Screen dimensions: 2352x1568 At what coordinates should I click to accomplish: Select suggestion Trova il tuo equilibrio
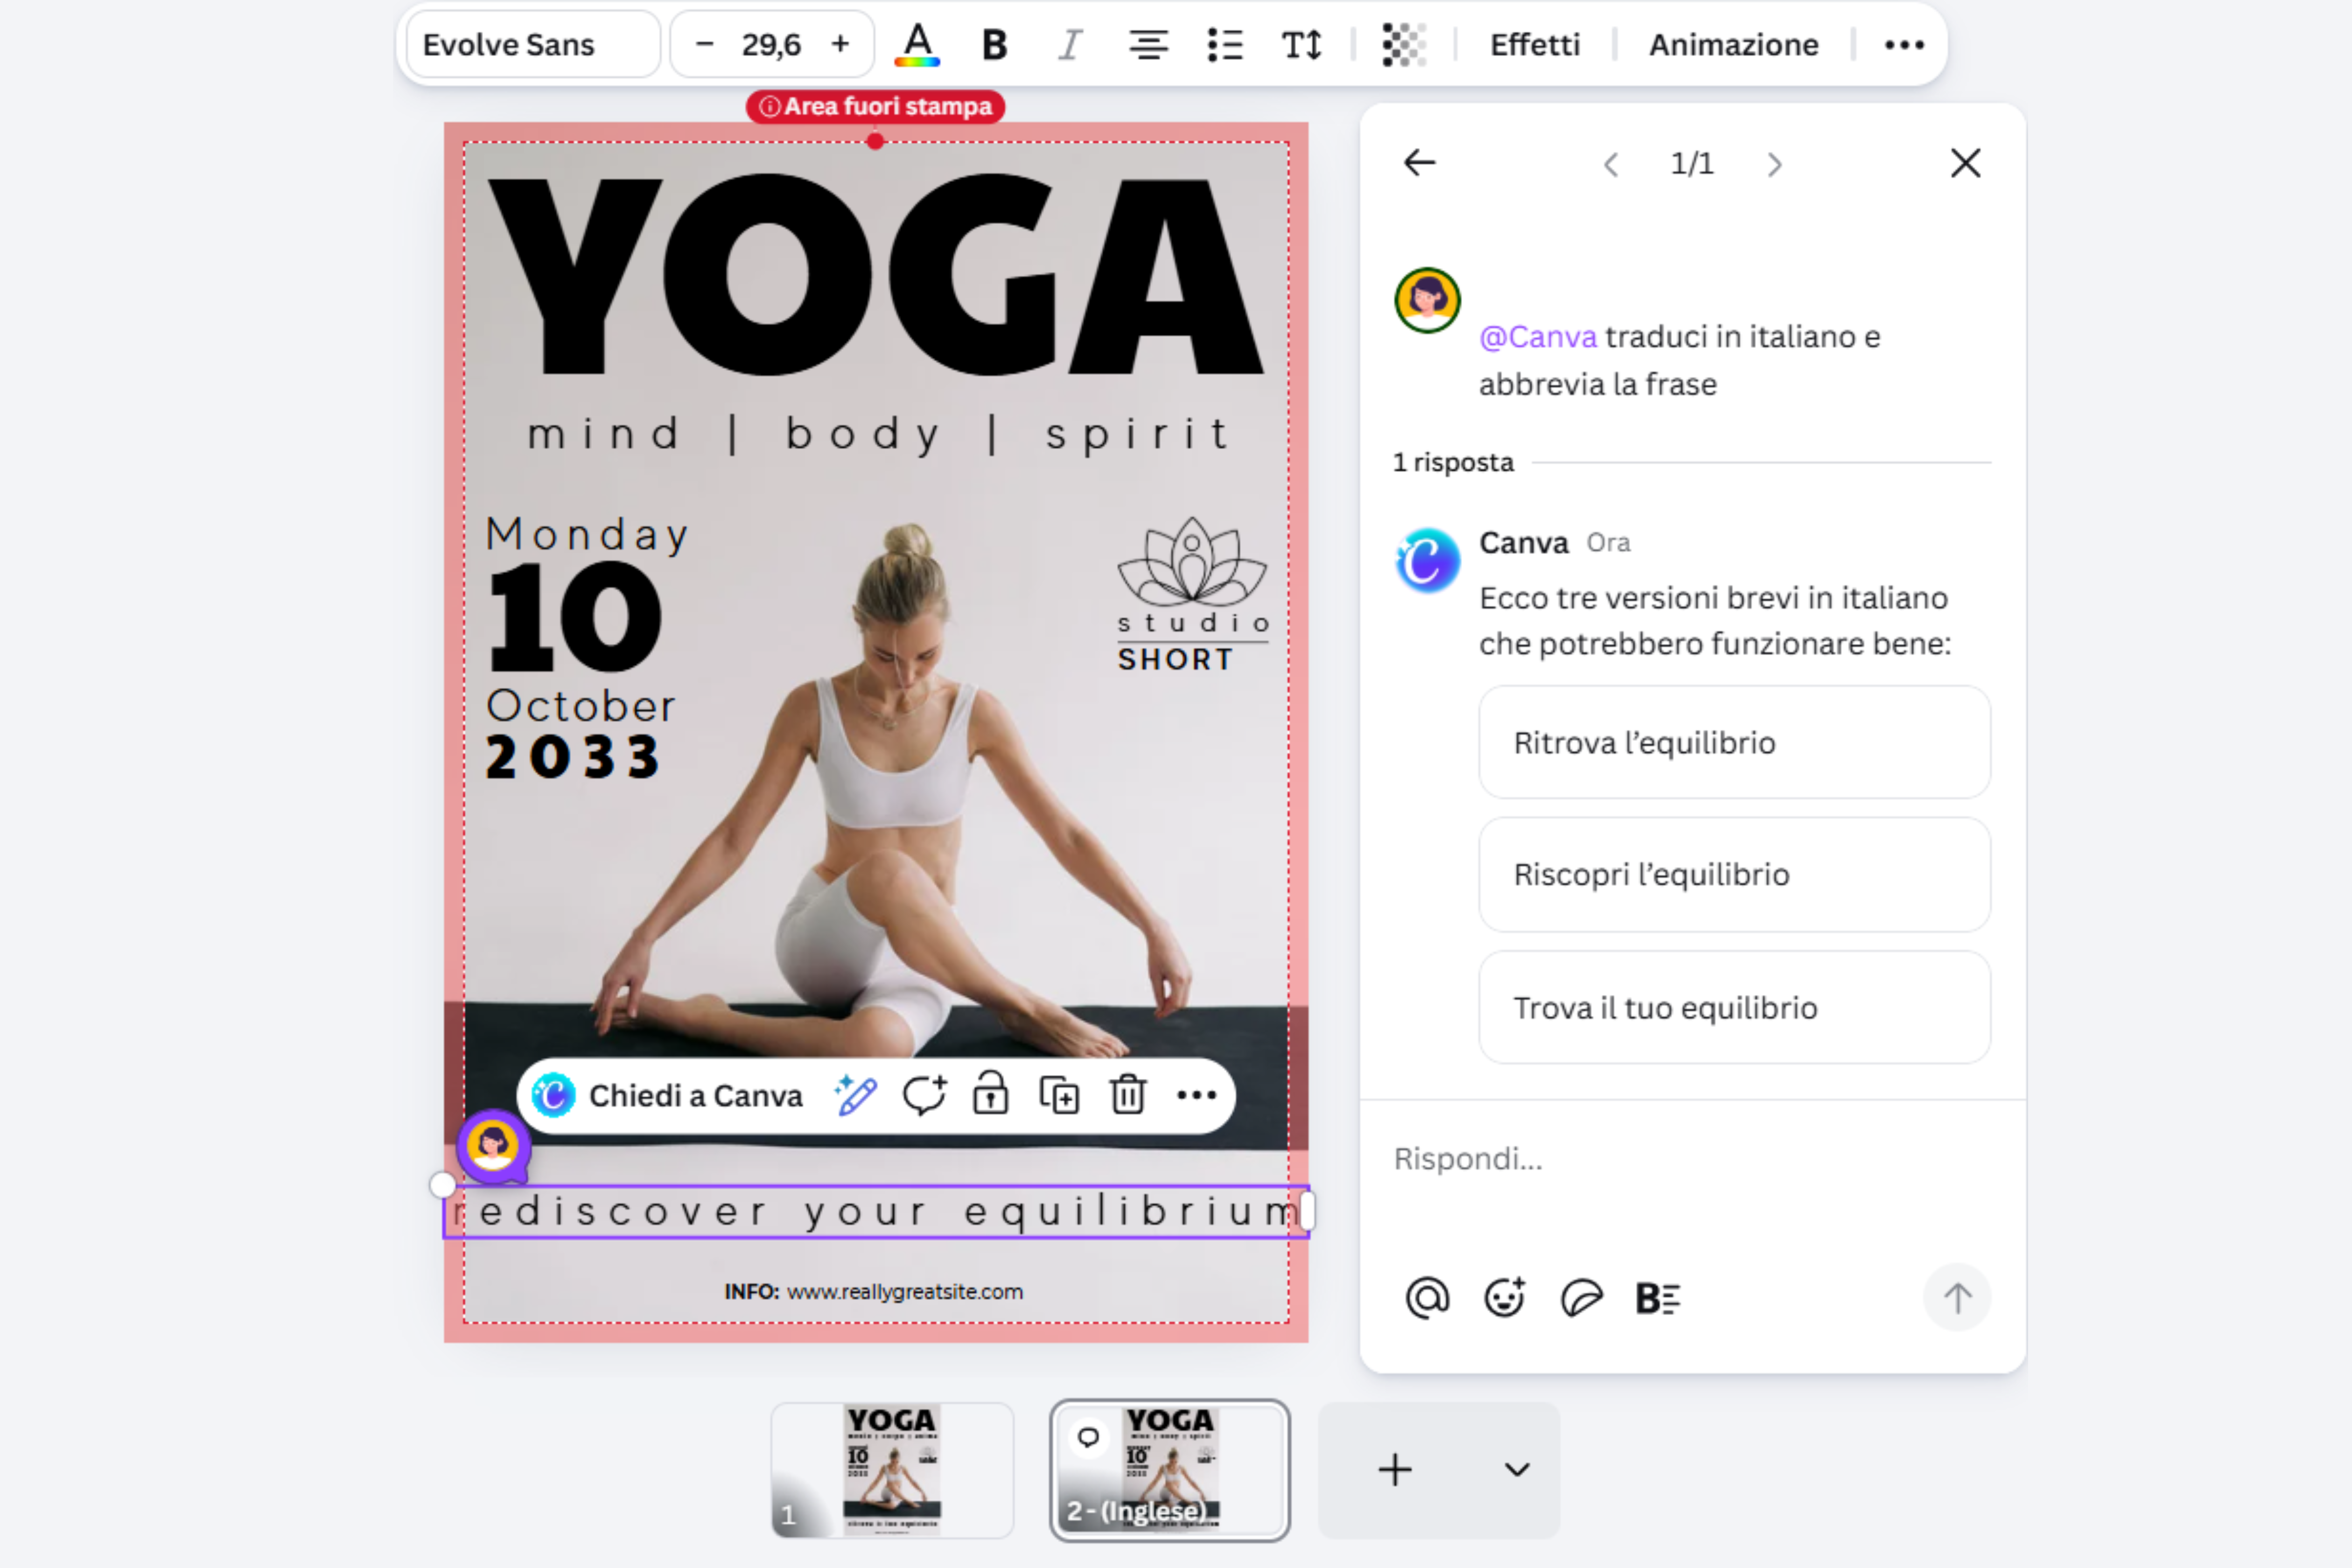[x=1734, y=1008]
